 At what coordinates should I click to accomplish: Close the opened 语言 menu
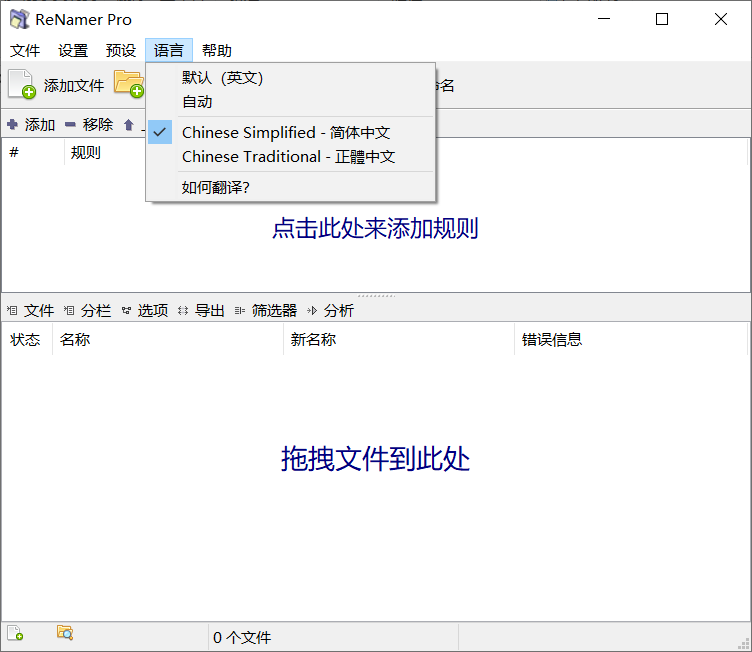pyautogui.click(x=169, y=50)
